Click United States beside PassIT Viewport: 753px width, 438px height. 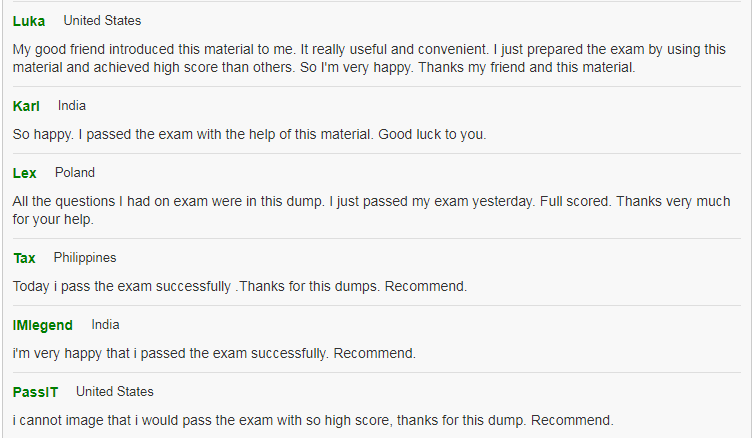[x=115, y=391]
